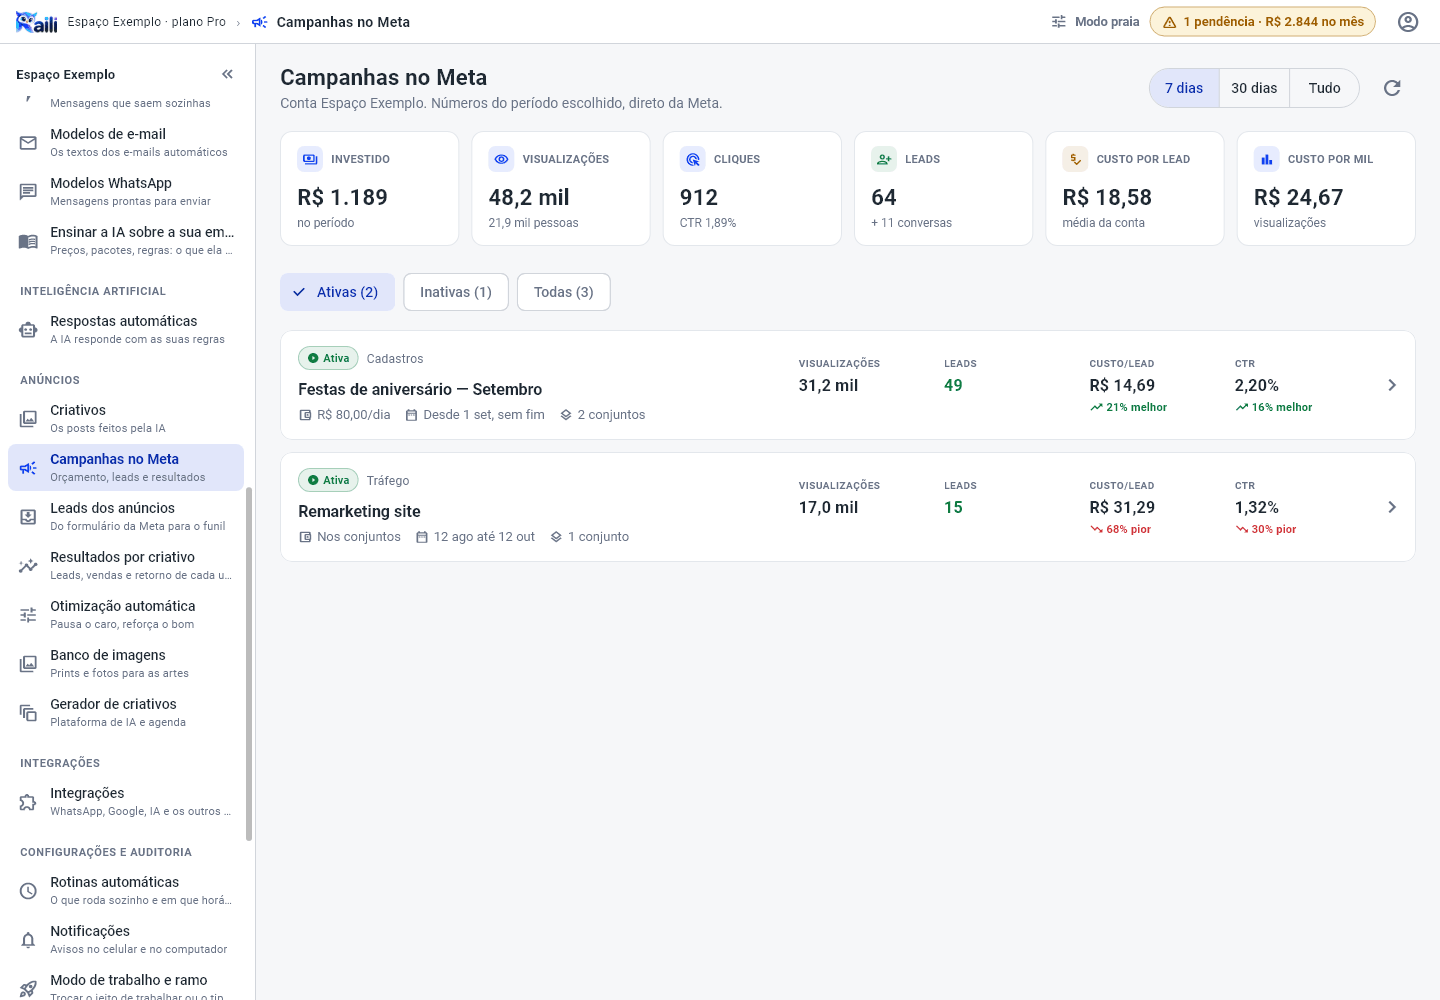The width and height of the screenshot is (1440, 1000).
Task: Click the Modelos de e-mail envelope icon
Action: point(28,143)
